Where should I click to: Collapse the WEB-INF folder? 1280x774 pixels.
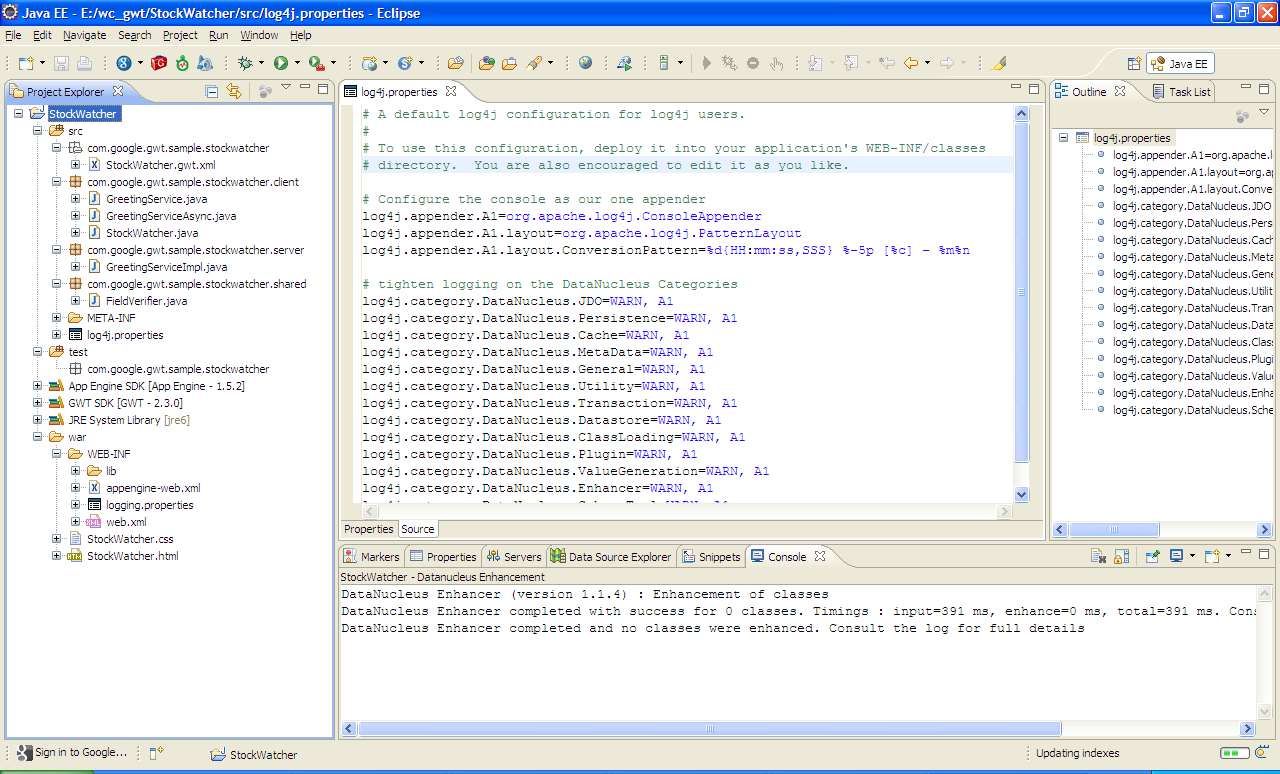pos(57,454)
